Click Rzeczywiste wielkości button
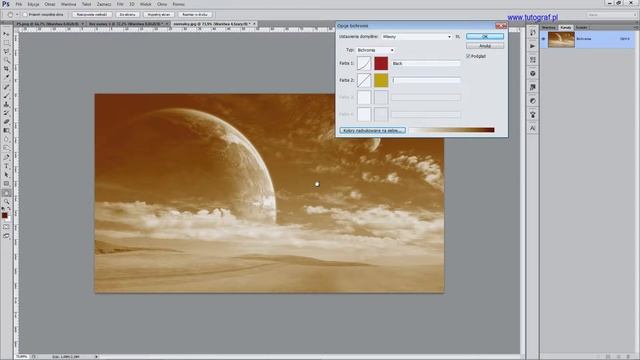Image resolution: width=640 pixels, height=360 pixels. 92,14
